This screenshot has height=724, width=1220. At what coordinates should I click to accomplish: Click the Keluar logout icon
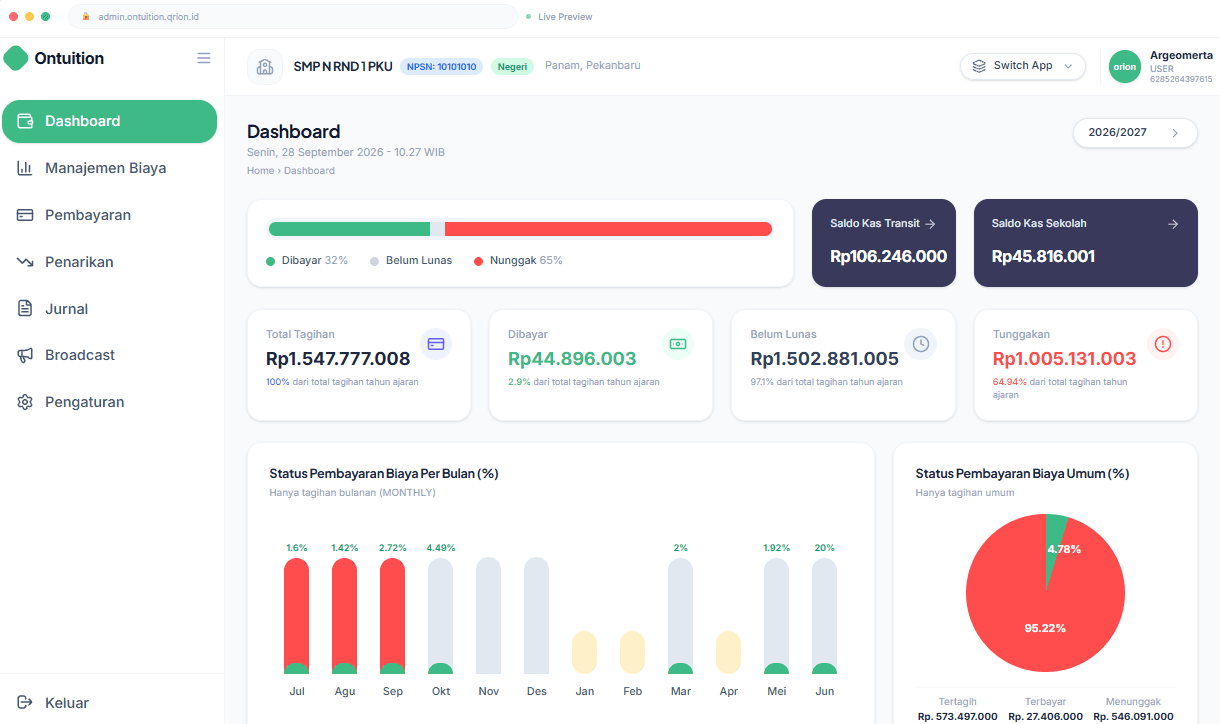pos(25,703)
